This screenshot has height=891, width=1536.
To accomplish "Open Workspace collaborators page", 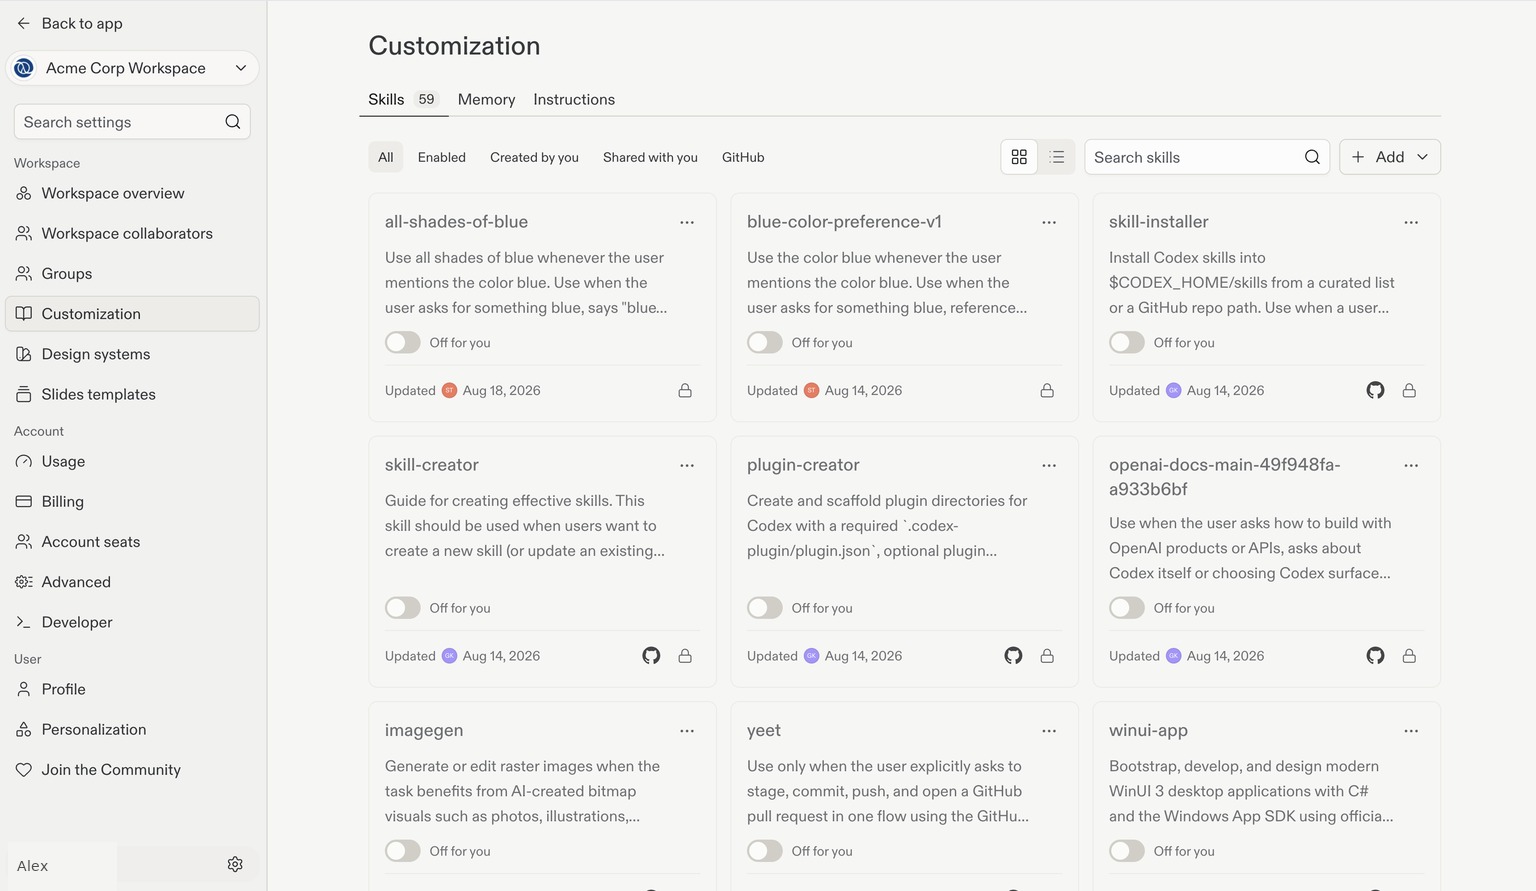I will point(132,233).
